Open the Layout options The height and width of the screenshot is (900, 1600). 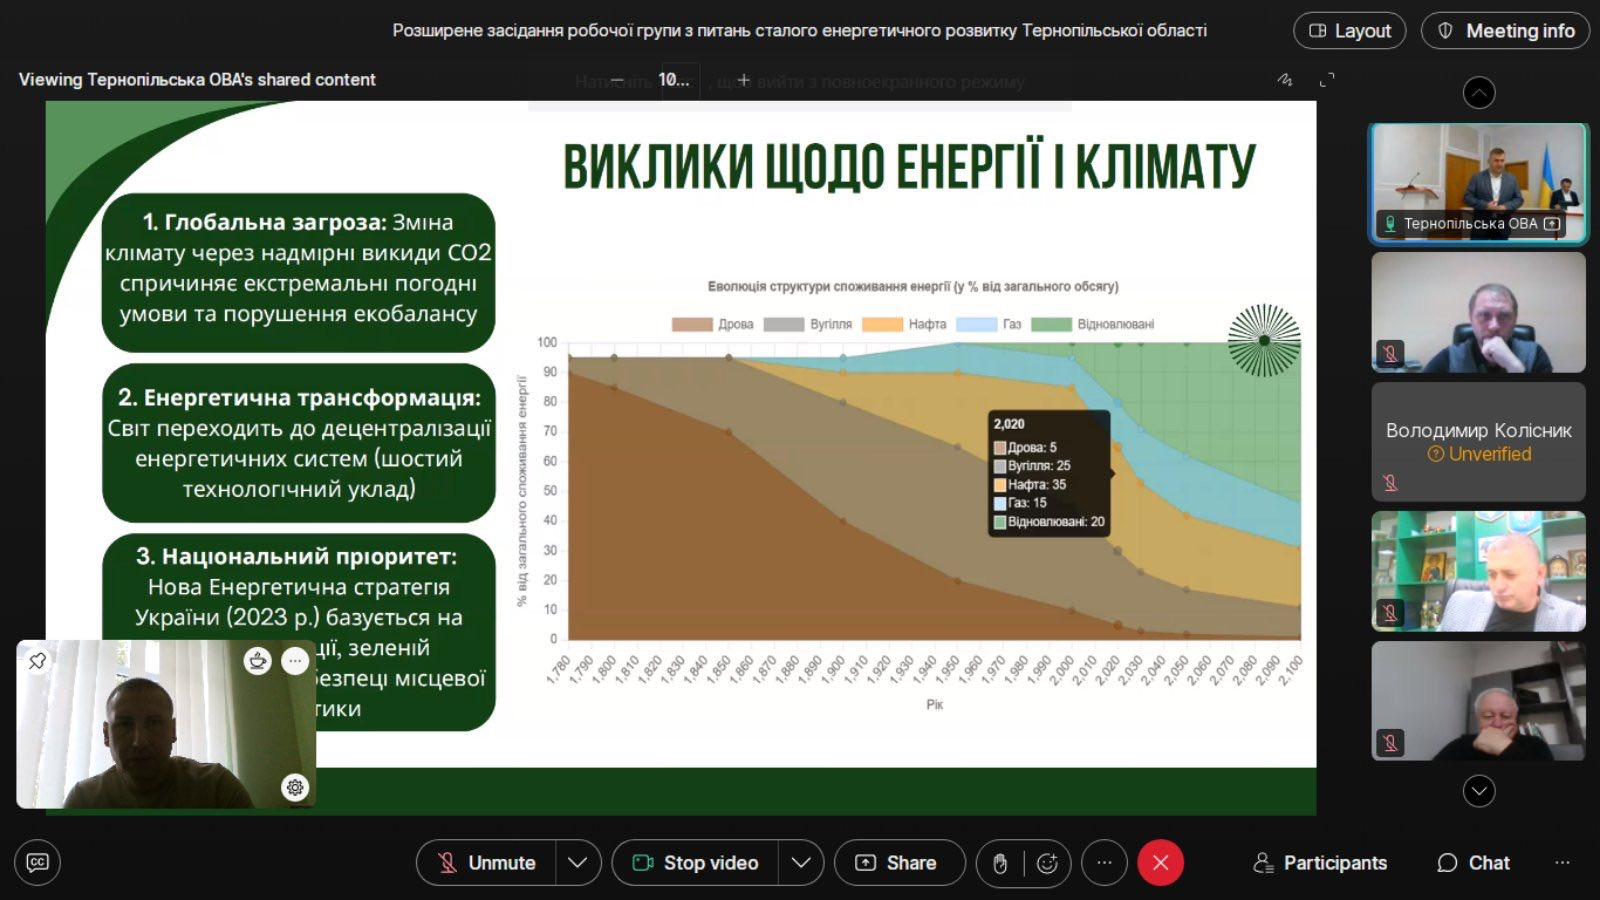tap(1350, 31)
